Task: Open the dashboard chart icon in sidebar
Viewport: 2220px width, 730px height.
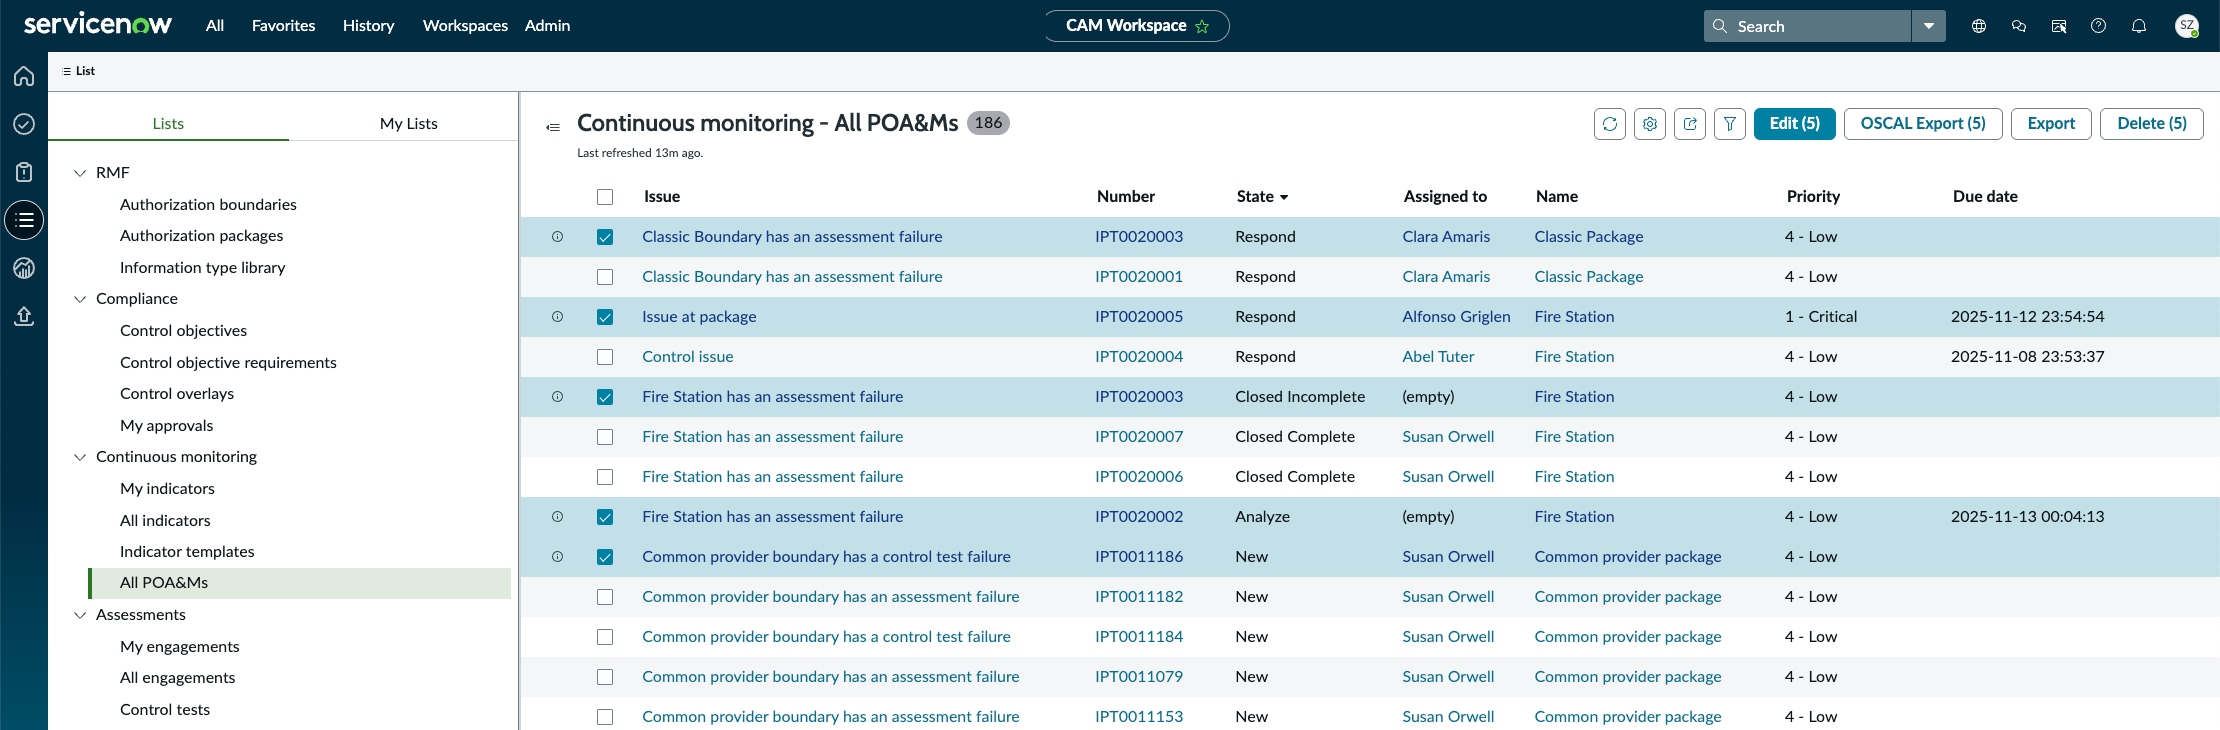Action: [x=24, y=268]
